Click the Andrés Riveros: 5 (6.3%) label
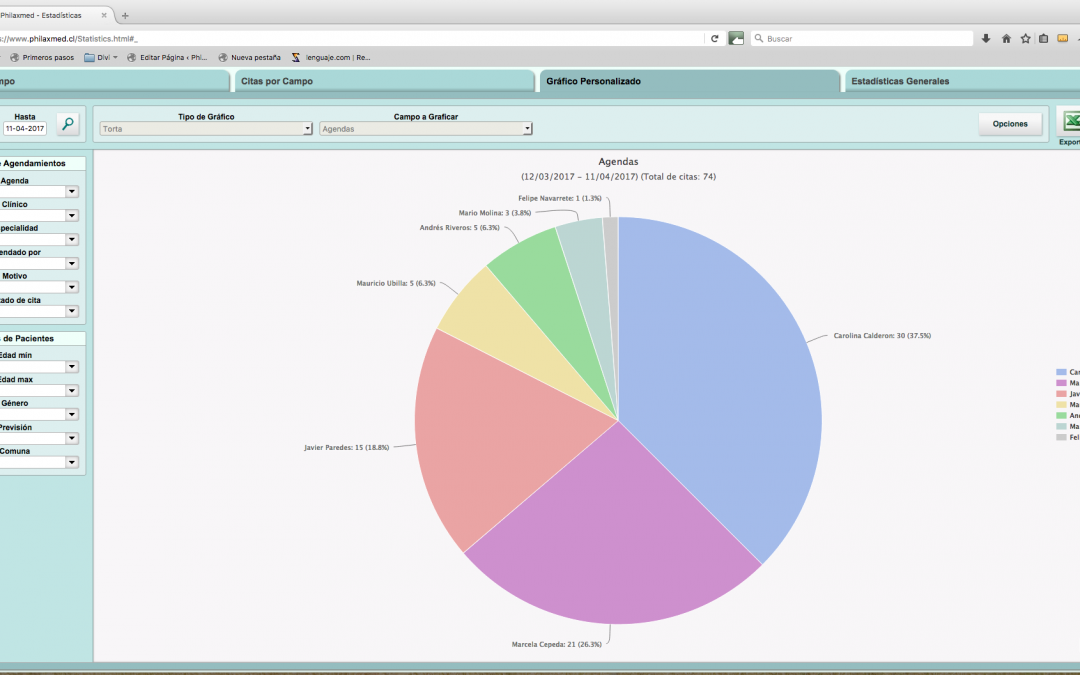 [x=459, y=228]
